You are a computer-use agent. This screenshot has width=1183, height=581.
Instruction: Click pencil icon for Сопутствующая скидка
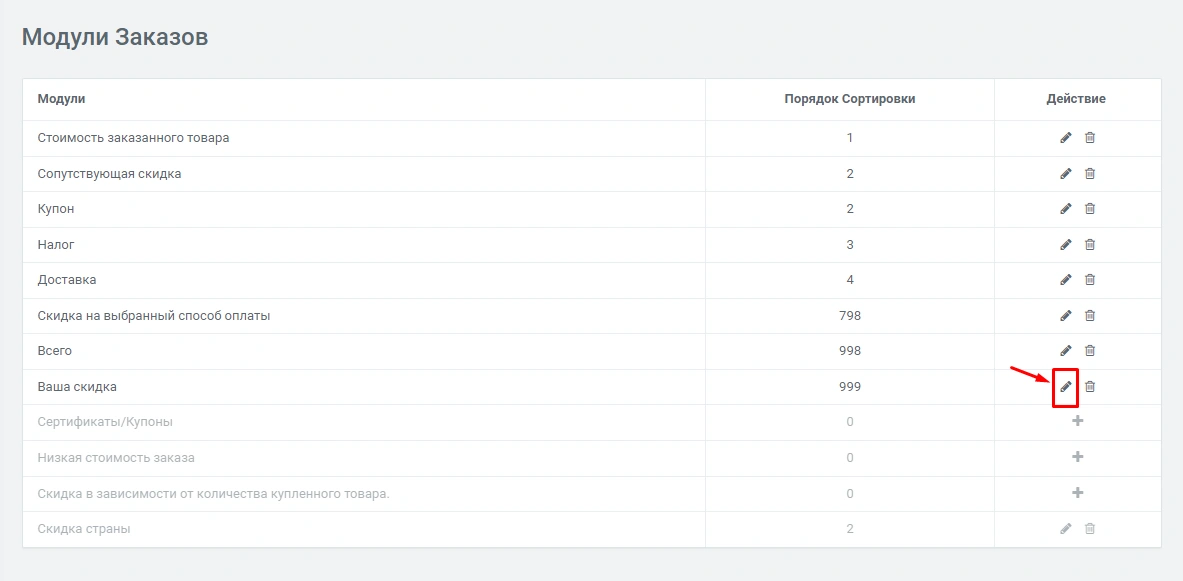pyautogui.click(x=1065, y=174)
